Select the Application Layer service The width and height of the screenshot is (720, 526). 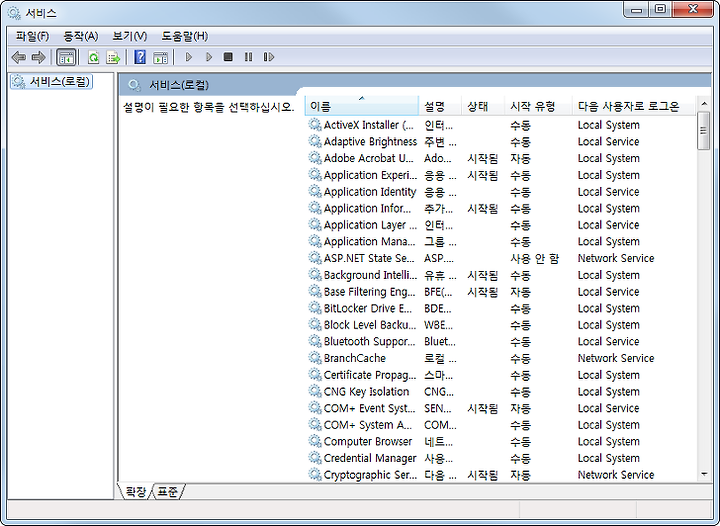pyautogui.click(x=501, y=224)
